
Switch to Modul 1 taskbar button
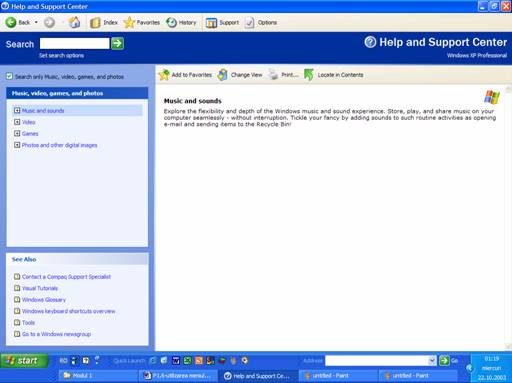[97, 376]
